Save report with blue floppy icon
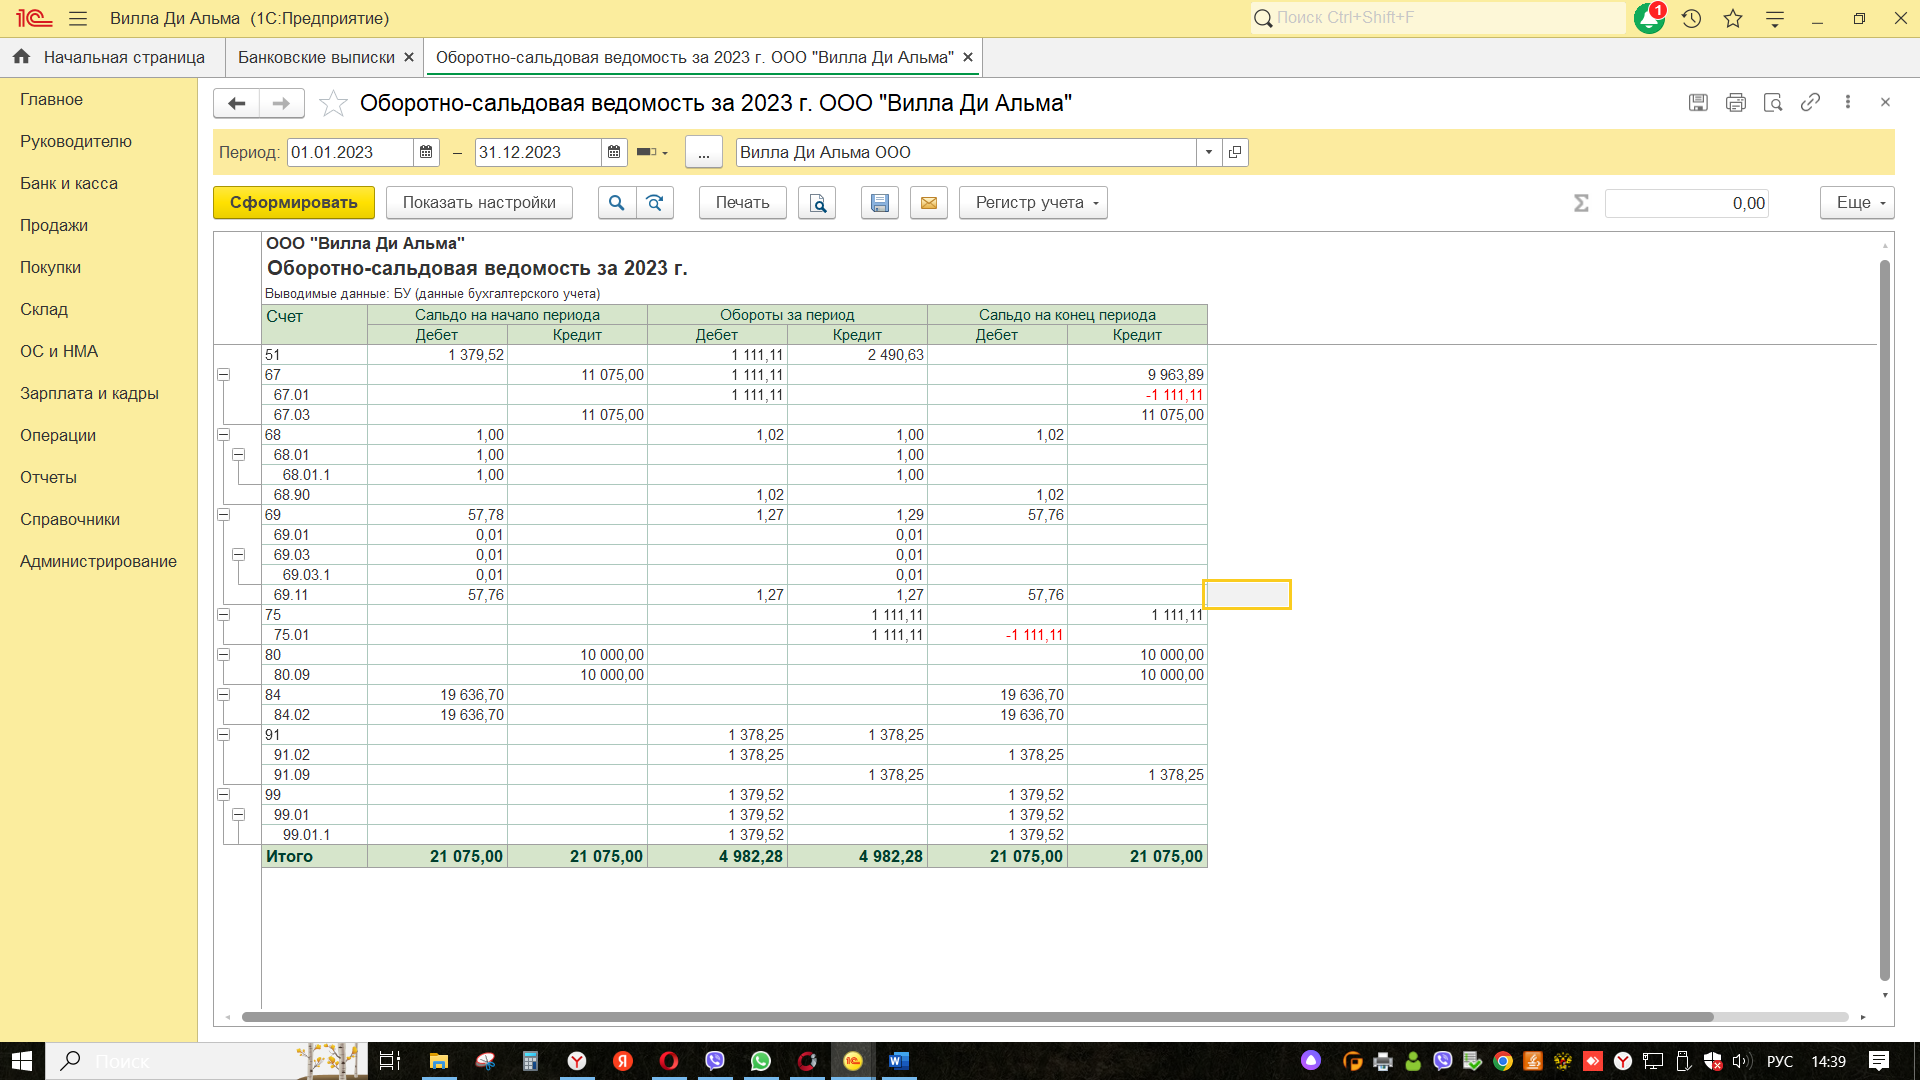 tap(880, 203)
